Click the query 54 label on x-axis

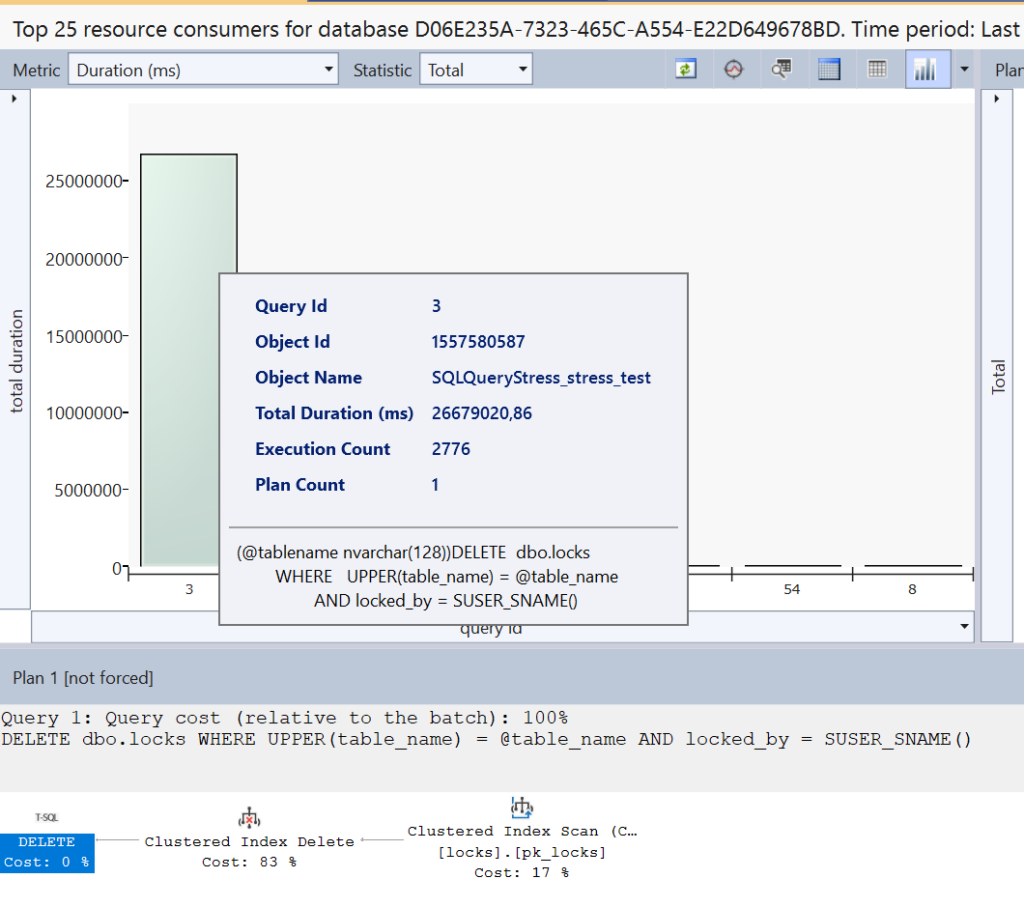[791, 590]
